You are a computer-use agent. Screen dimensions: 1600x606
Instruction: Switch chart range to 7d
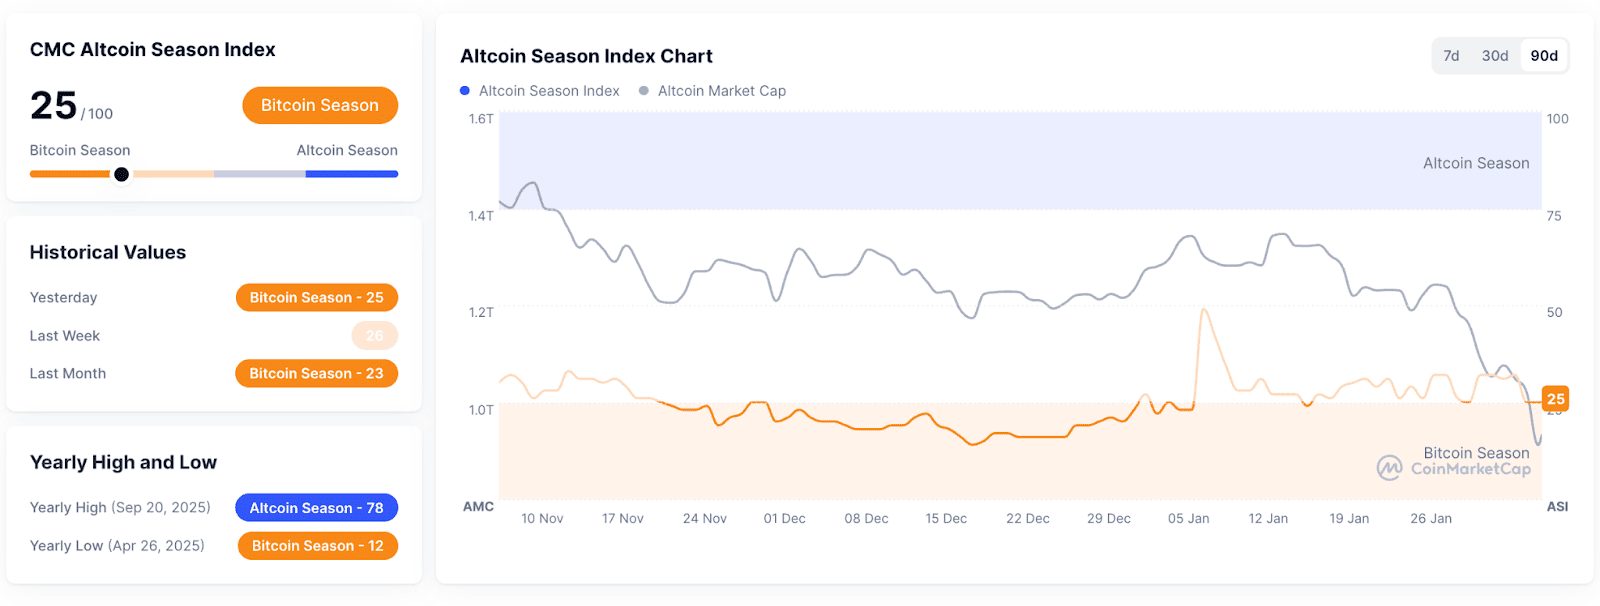[x=1451, y=56]
